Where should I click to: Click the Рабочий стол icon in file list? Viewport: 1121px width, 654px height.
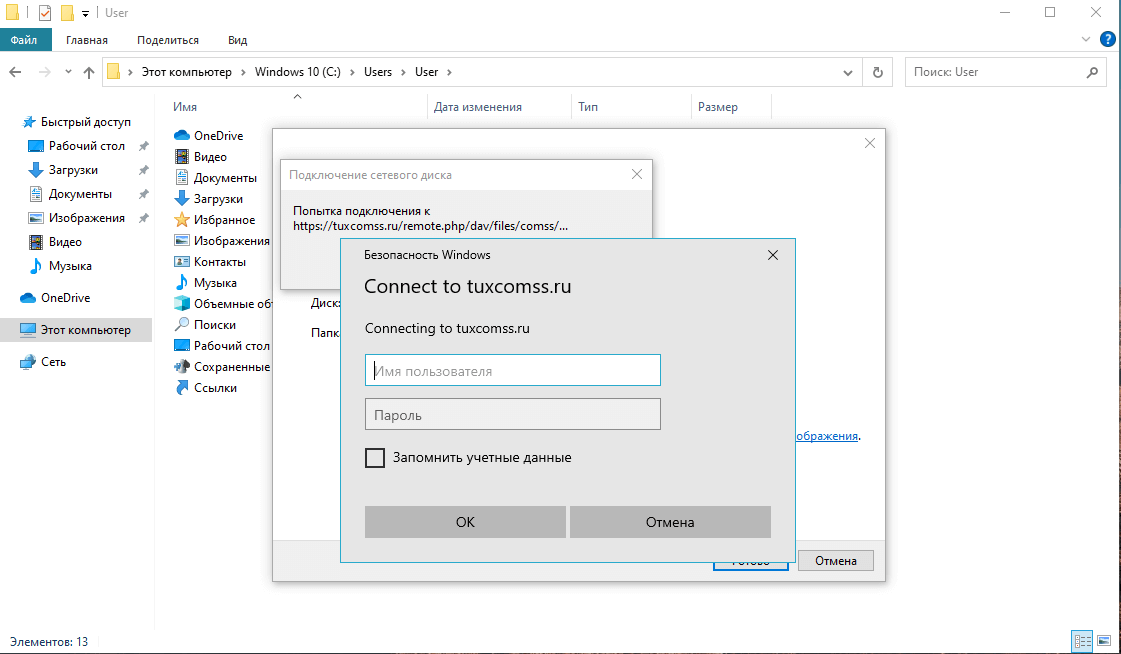point(182,346)
